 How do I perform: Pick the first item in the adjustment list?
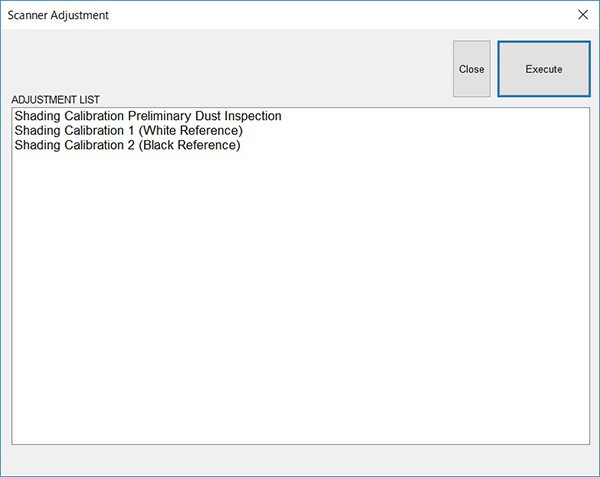point(148,116)
